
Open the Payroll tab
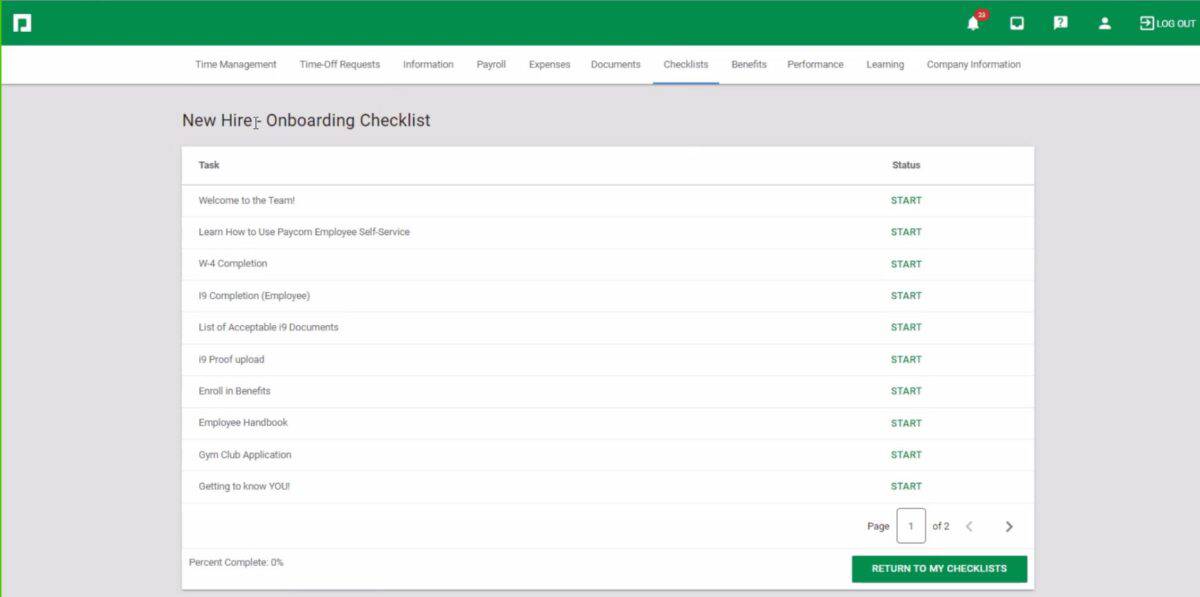(491, 64)
